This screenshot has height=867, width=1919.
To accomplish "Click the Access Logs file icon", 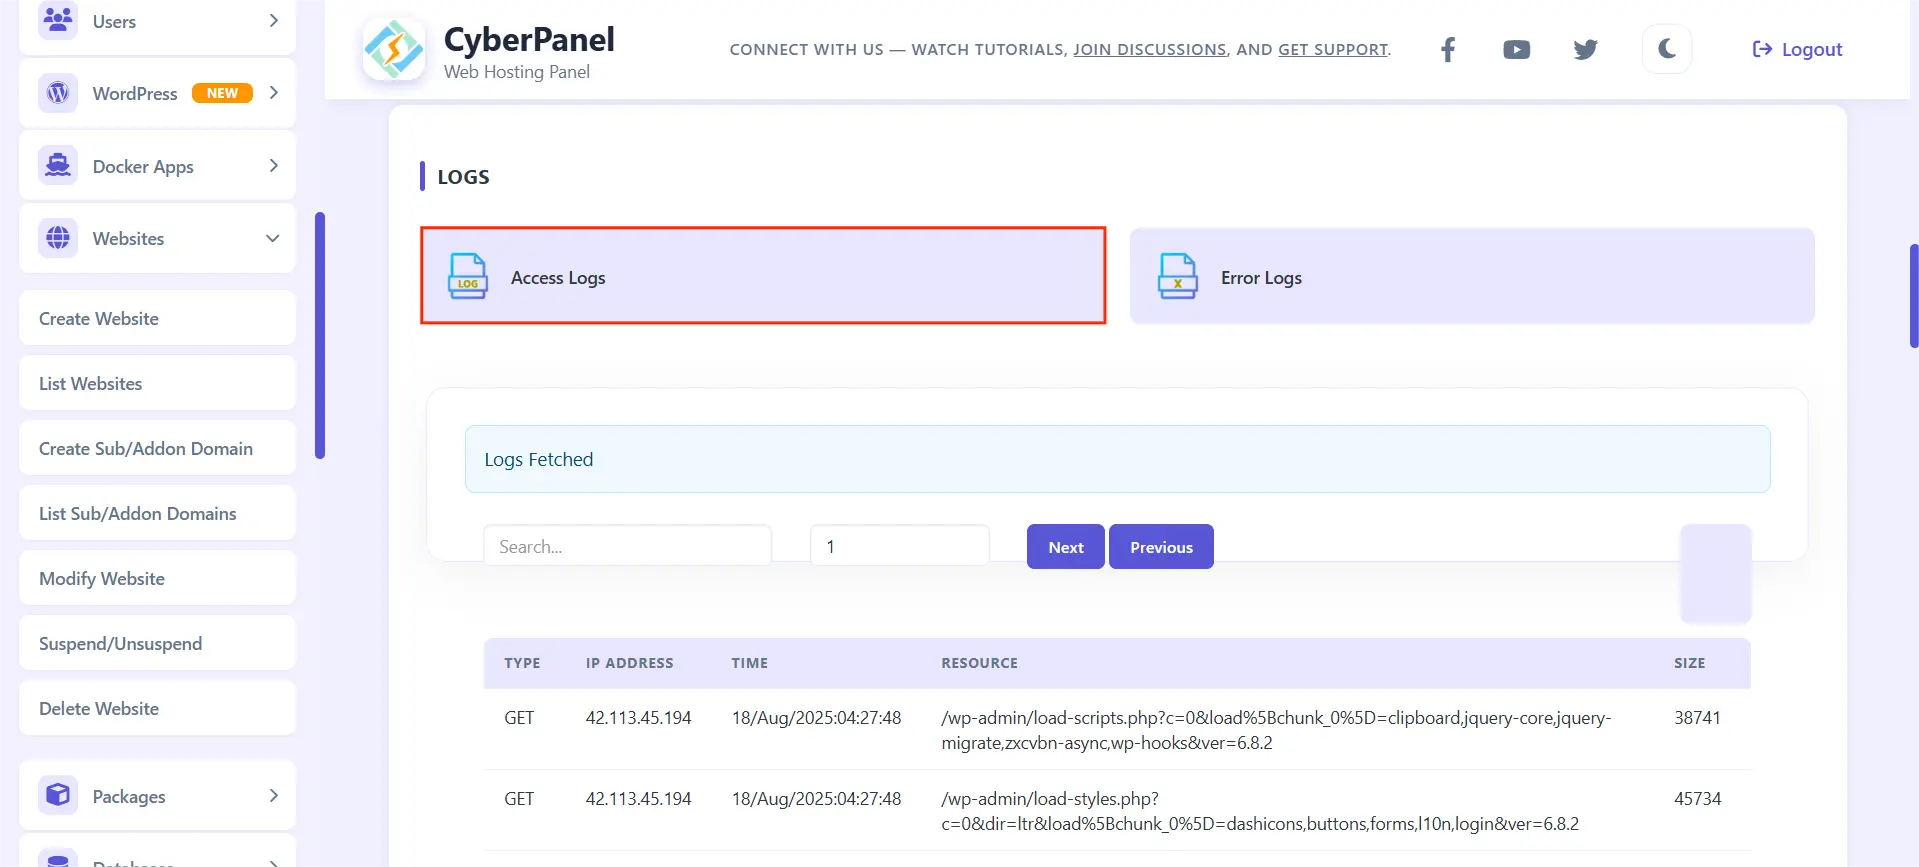I will click(x=467, y=277).
